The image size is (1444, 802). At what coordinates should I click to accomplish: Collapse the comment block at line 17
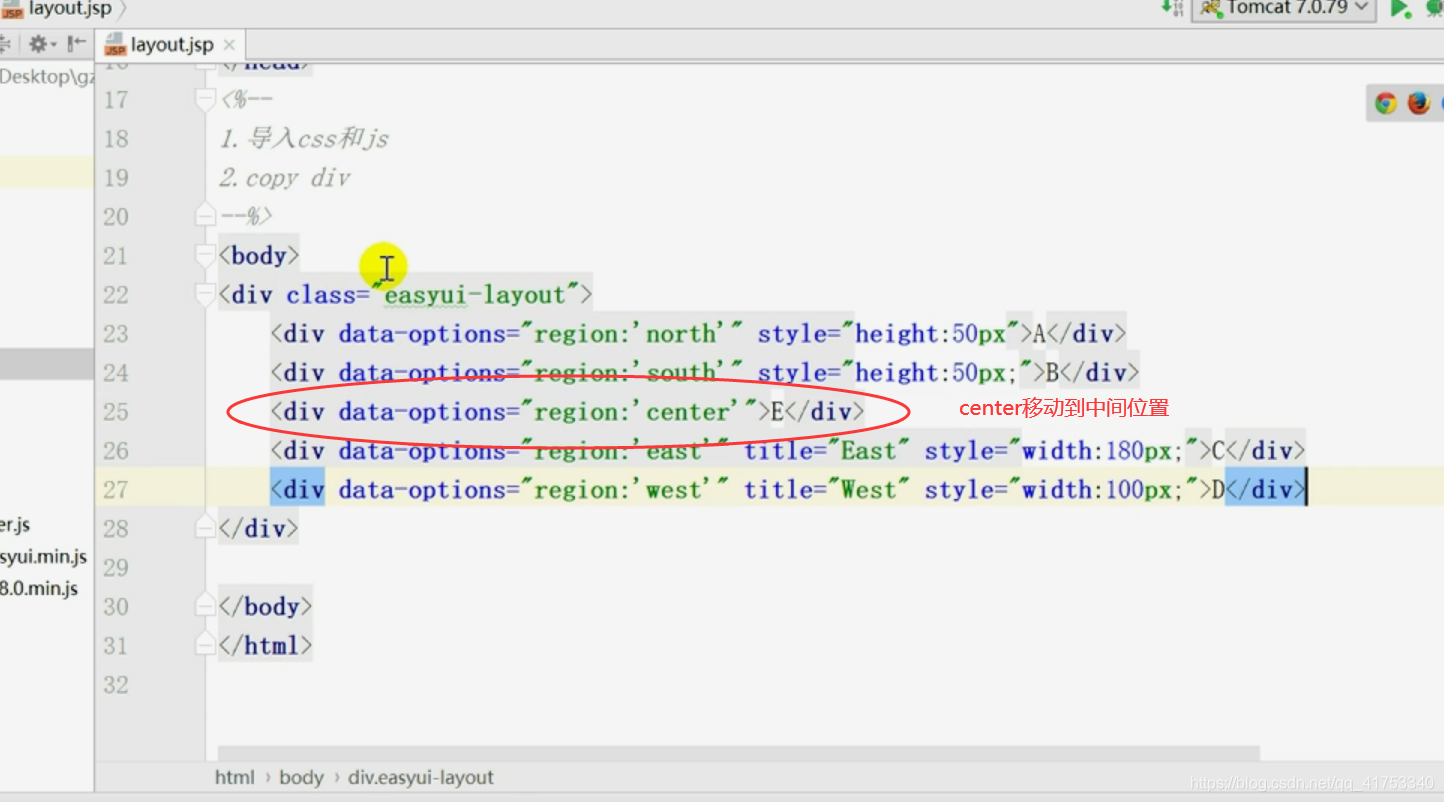206,100
